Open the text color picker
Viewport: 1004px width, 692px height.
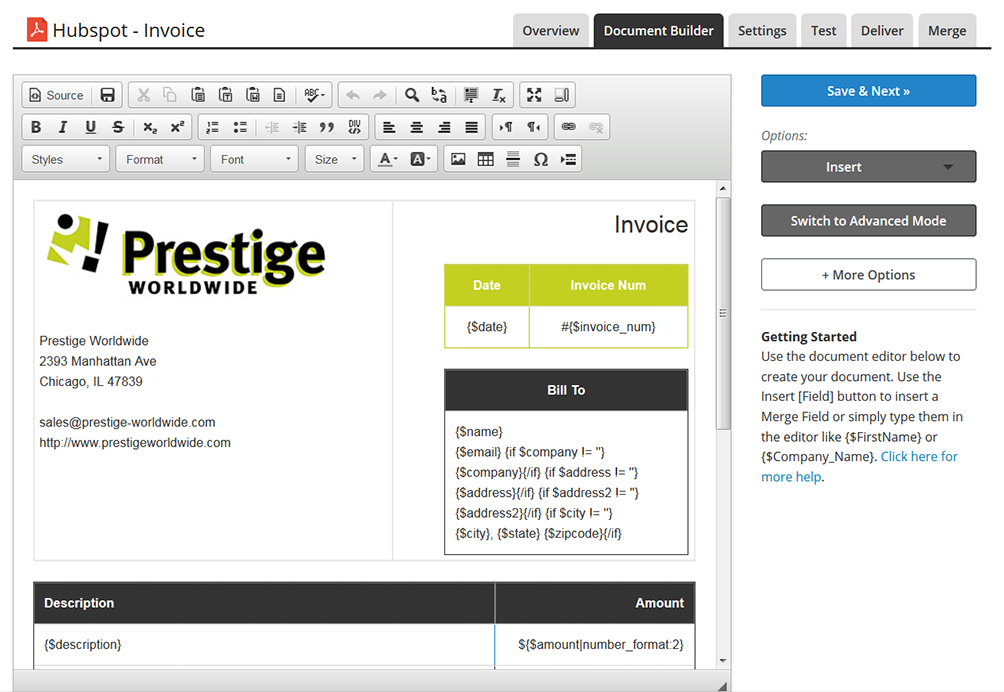click(x=386, y=159)
